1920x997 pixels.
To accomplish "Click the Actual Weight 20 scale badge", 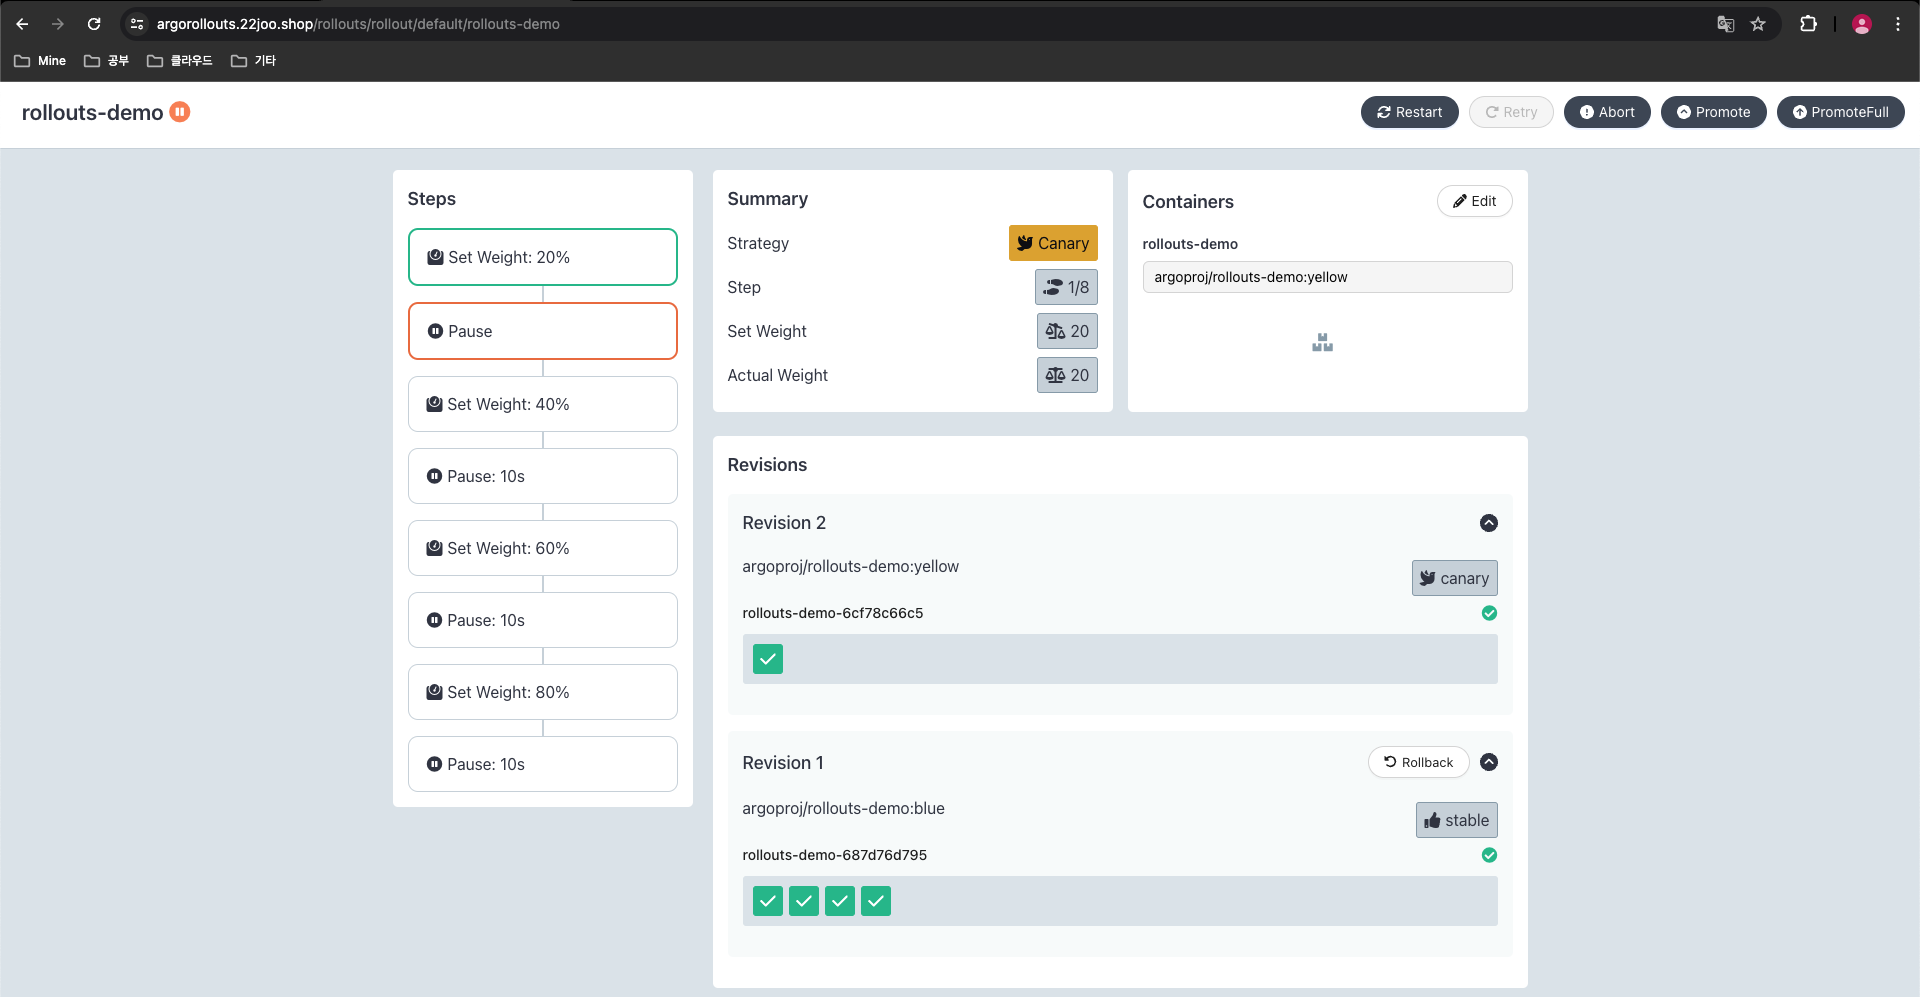I will click(x=1067, y=375).
